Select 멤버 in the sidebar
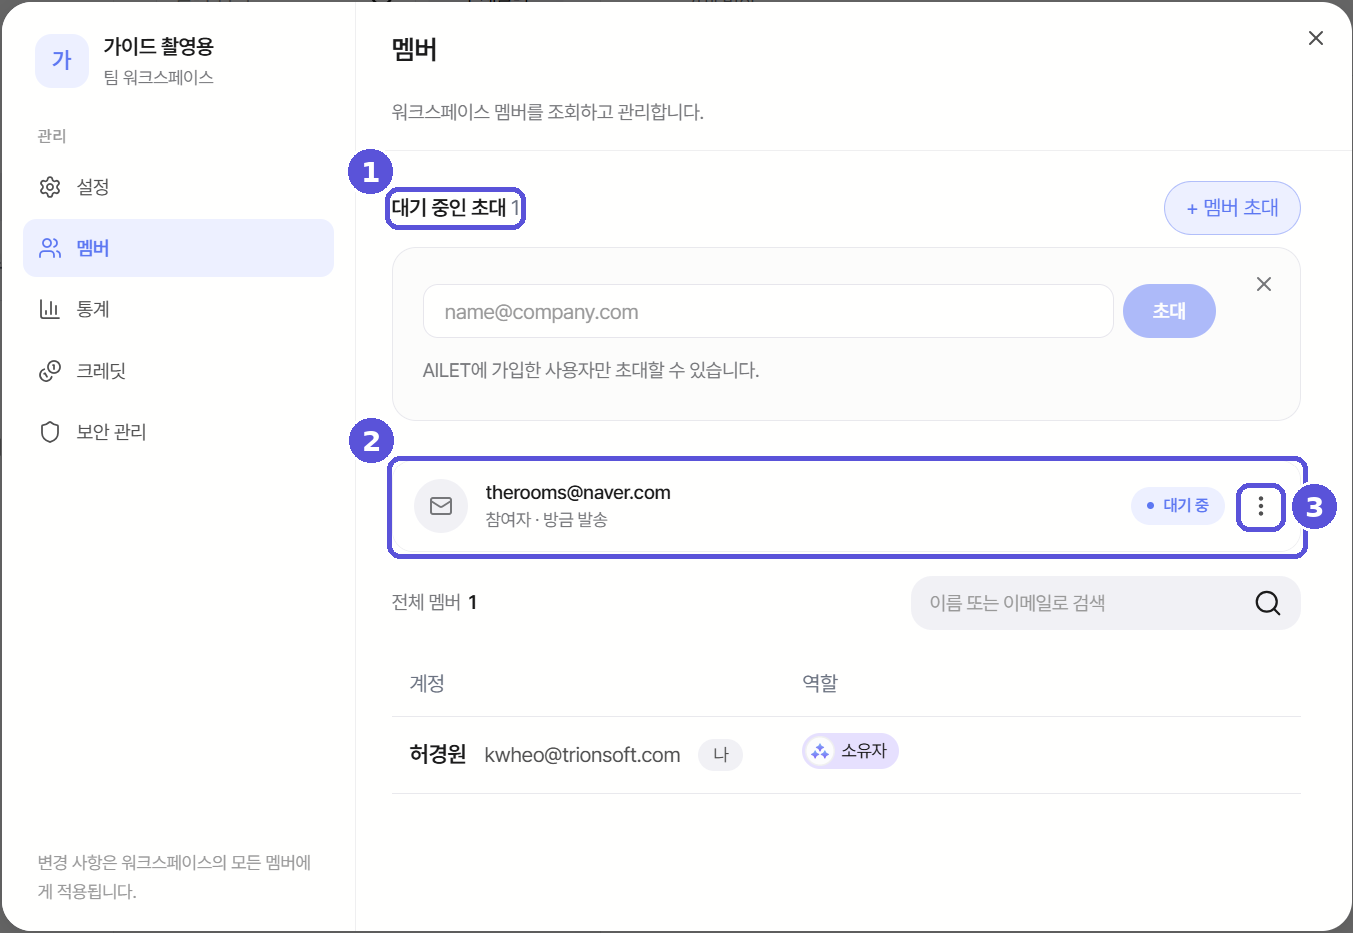The image size is (1353, 933). pyautogui.click(x=178, y=248)
